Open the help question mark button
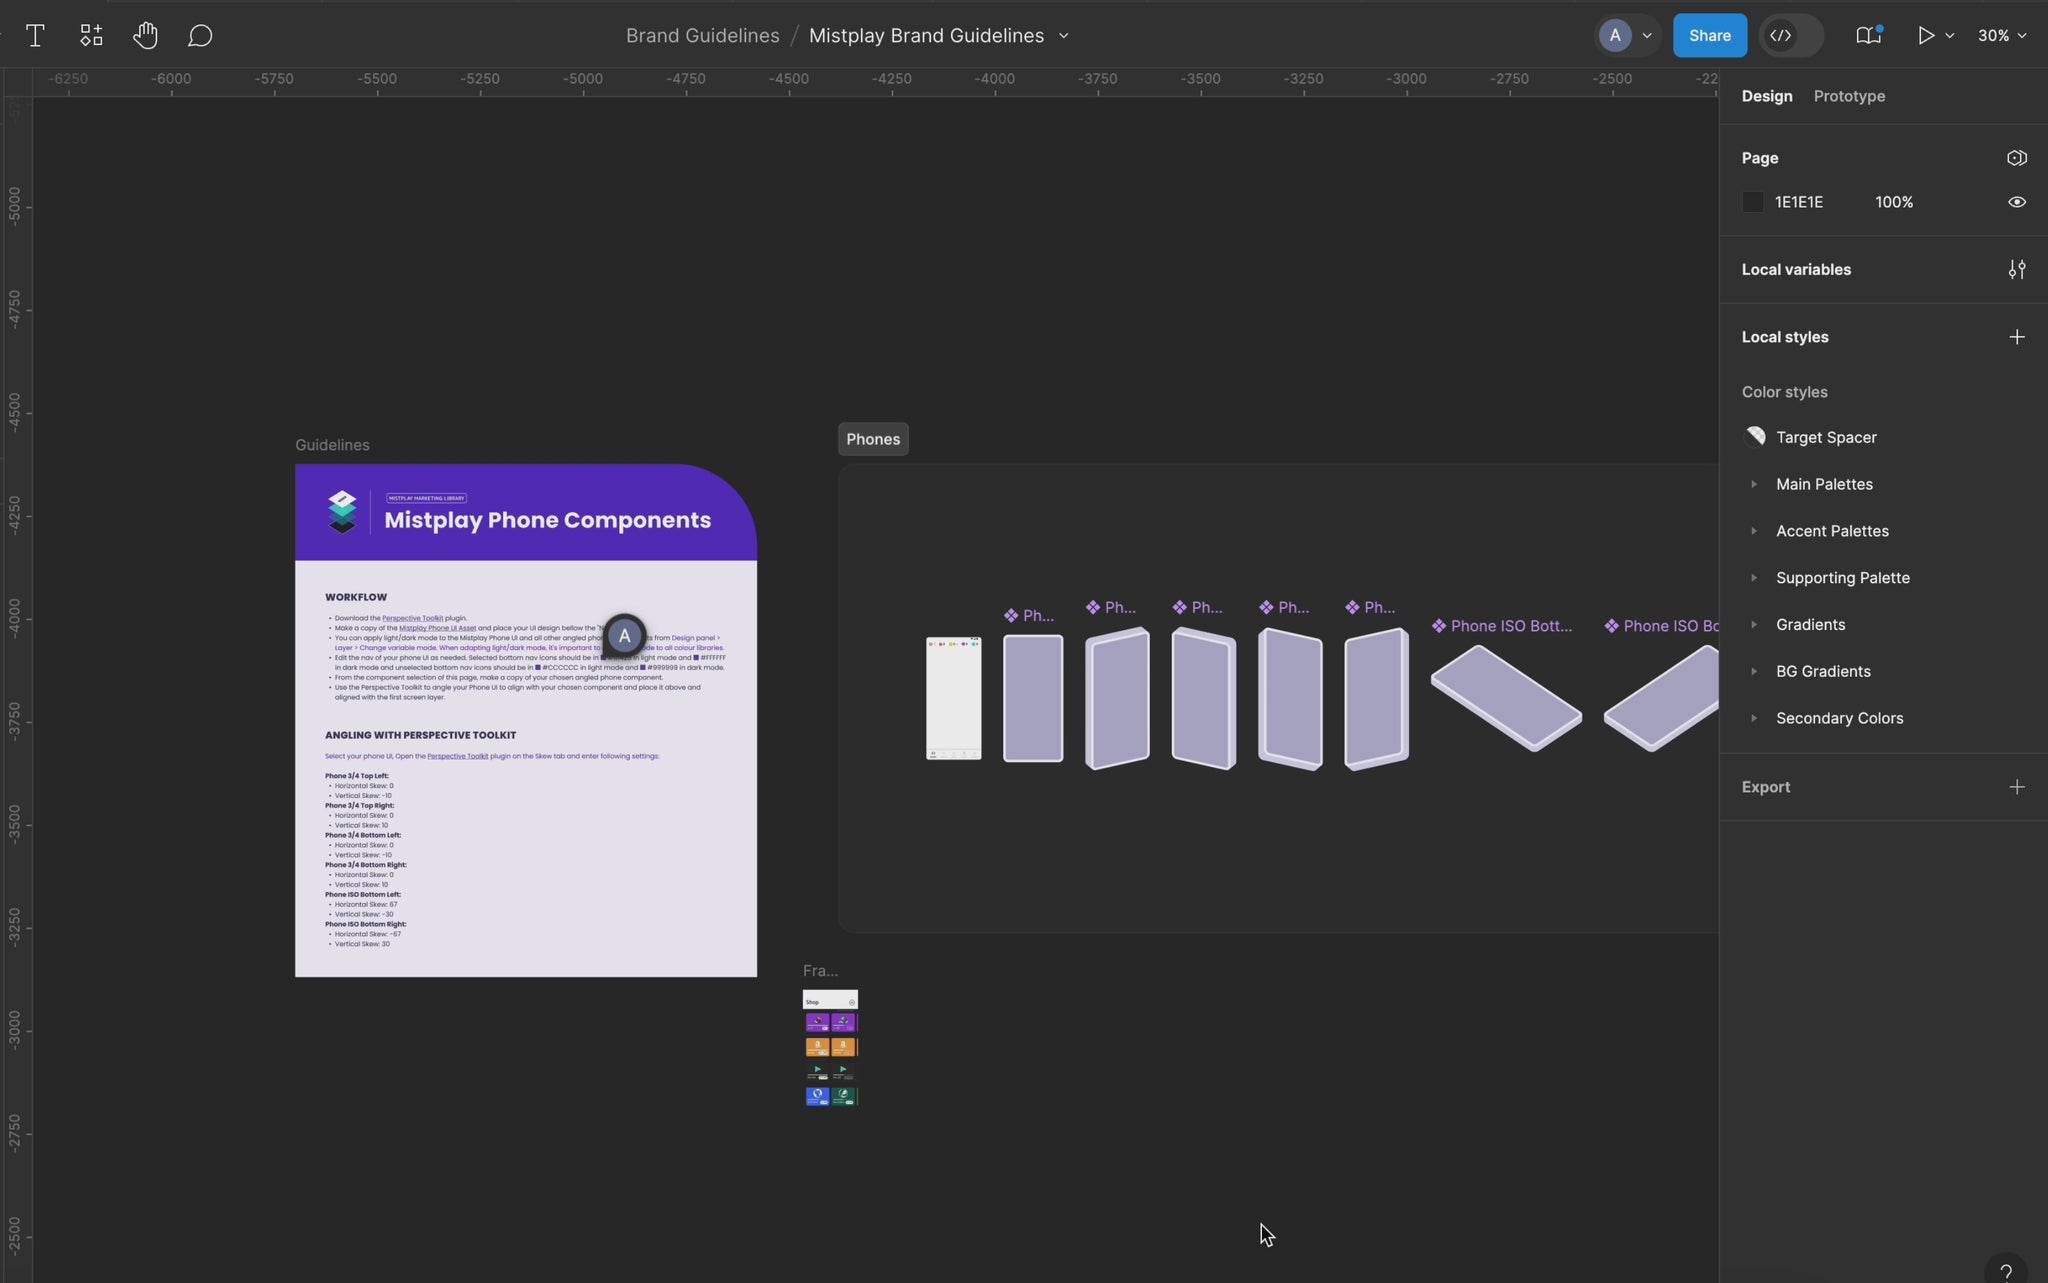 pos(2005,1271)
